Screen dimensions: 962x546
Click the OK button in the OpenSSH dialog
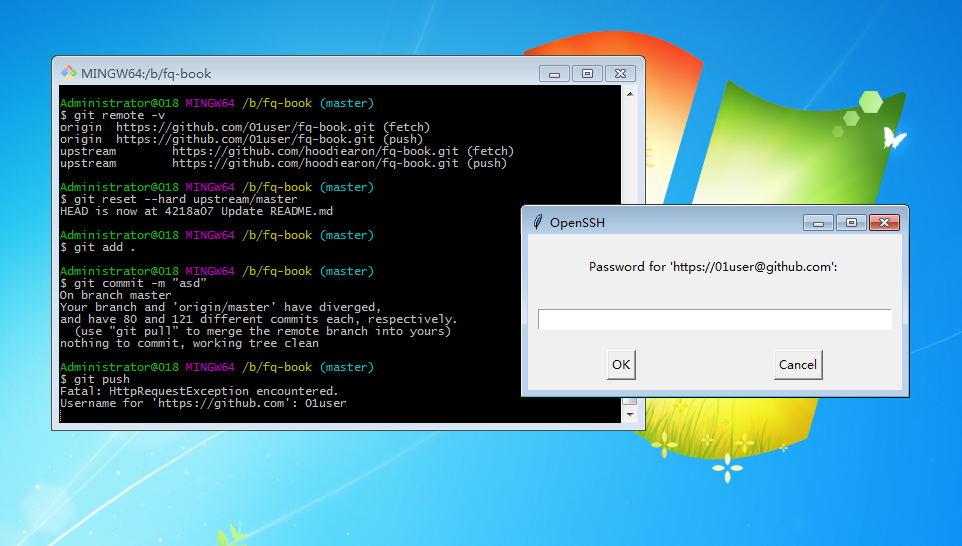pos(621,364)
